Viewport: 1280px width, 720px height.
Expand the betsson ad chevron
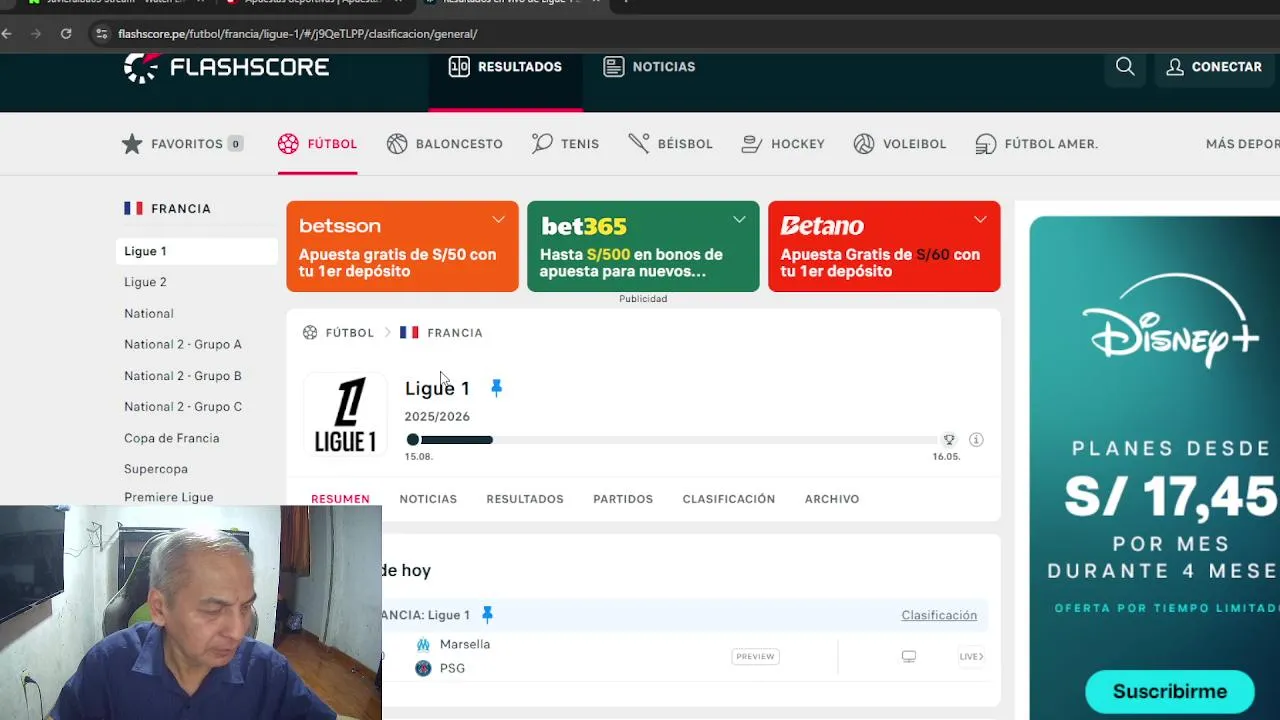498,220
